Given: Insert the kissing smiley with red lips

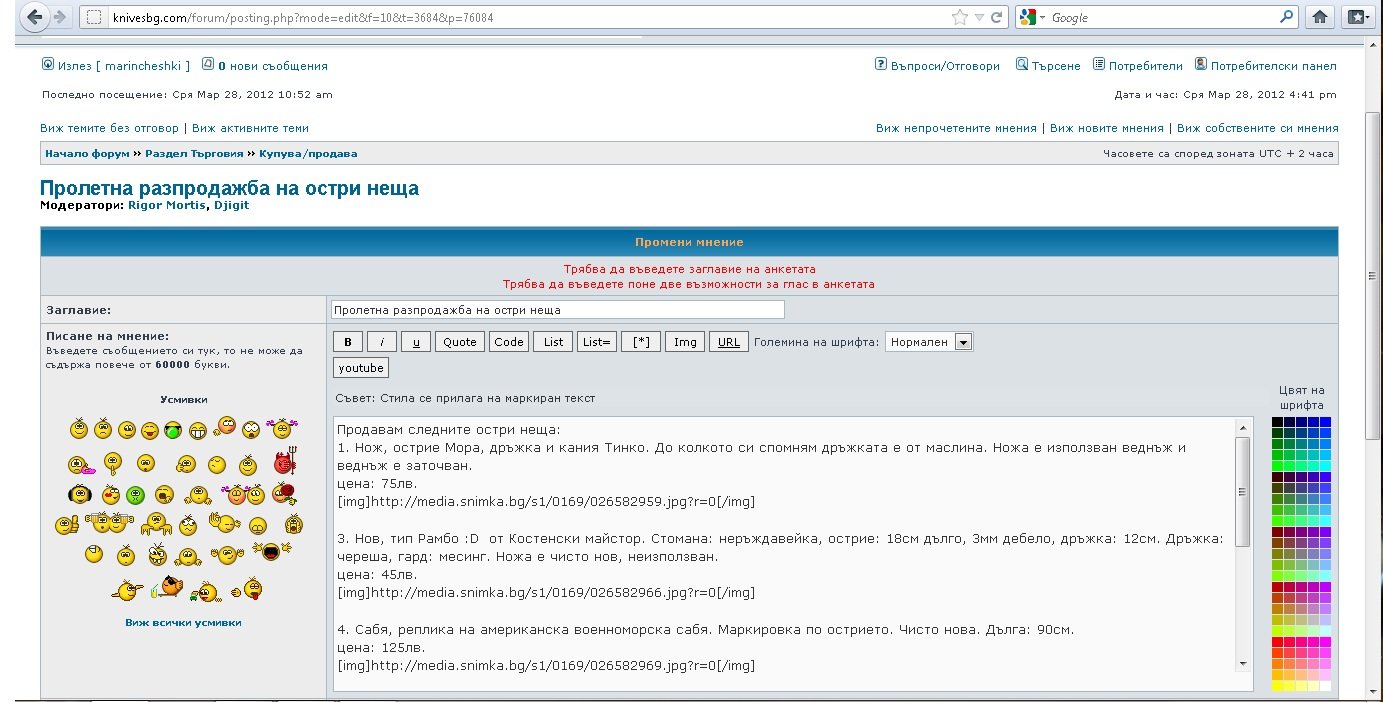Looking at the screenshot, I should tap(111, 495).
